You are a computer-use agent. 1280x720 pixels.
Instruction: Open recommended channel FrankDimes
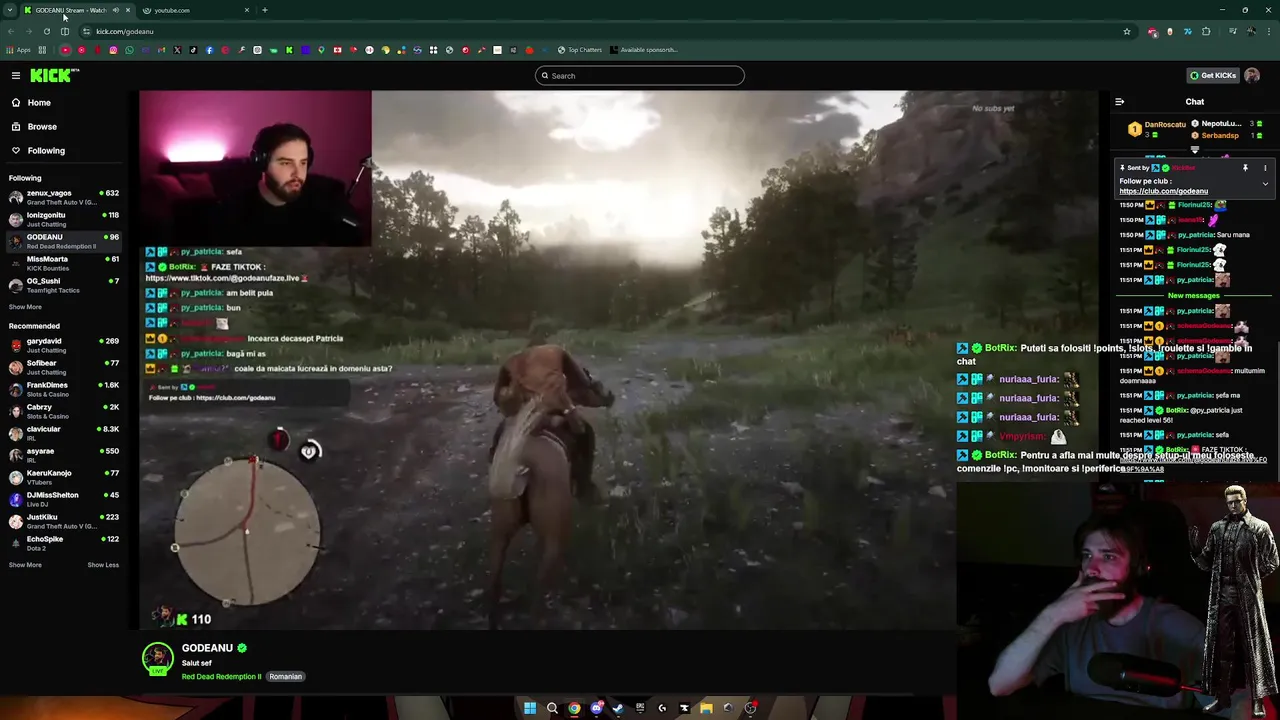pyautogui.click(x=64, y=389)
